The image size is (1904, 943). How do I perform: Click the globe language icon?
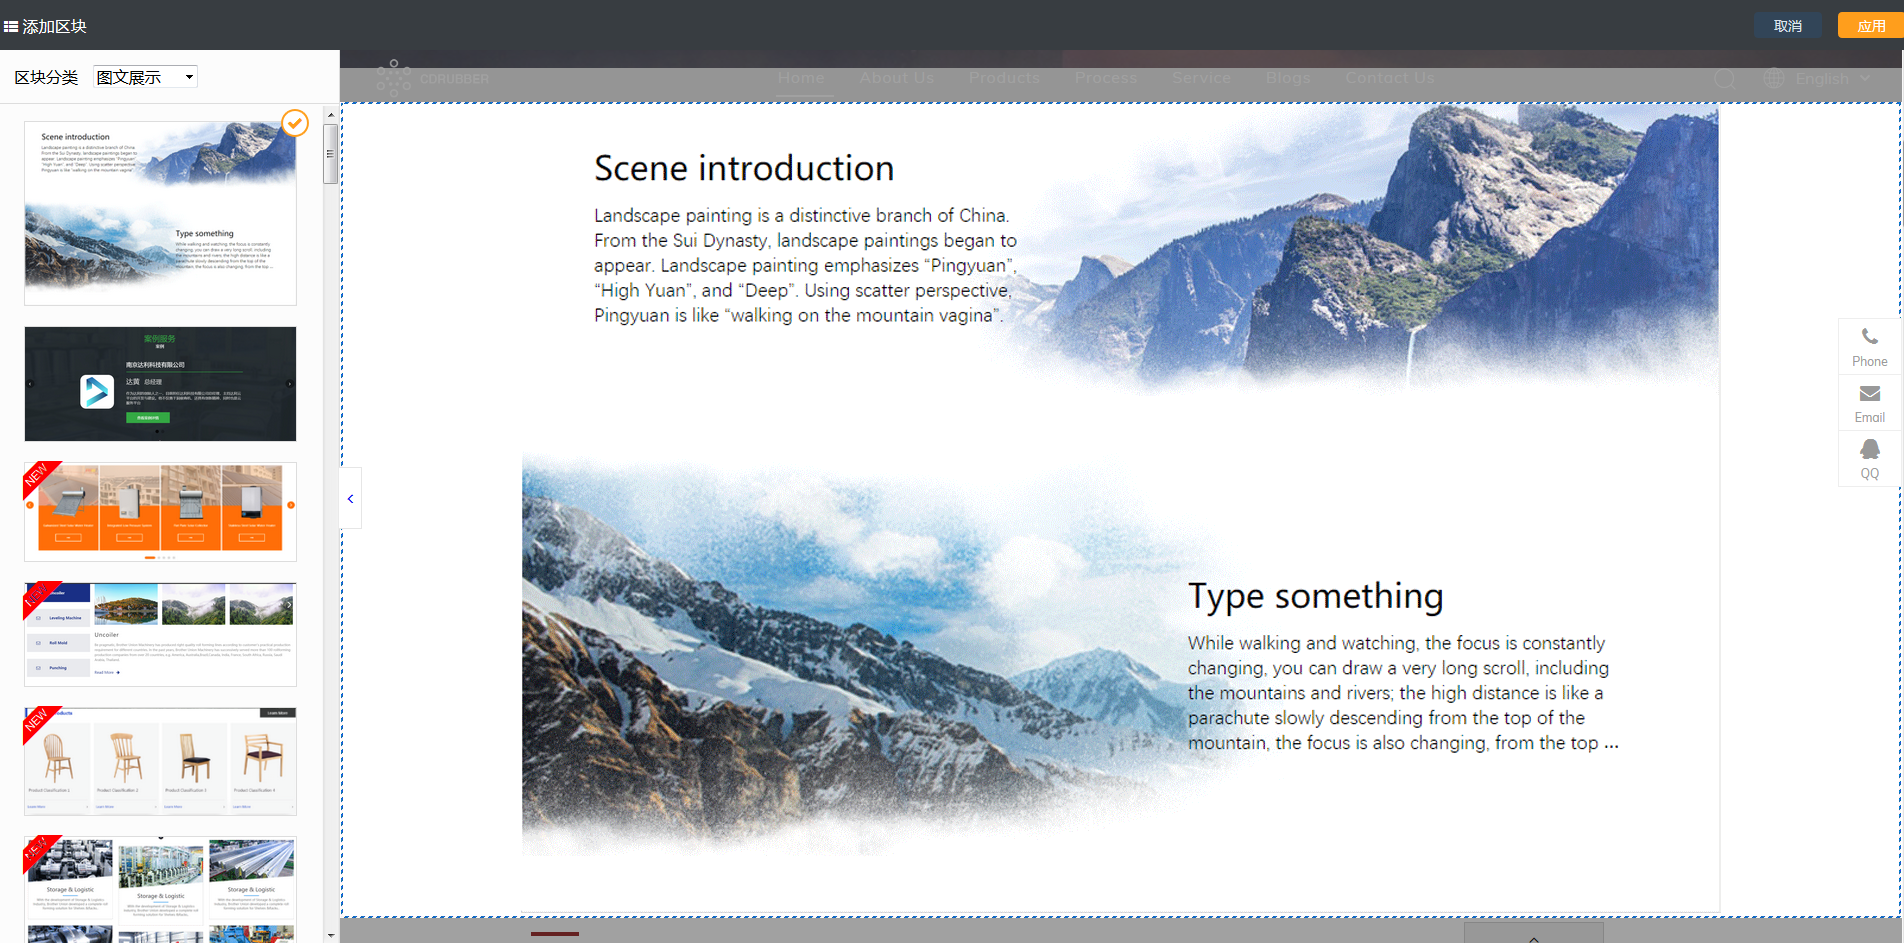[1774, 78]
